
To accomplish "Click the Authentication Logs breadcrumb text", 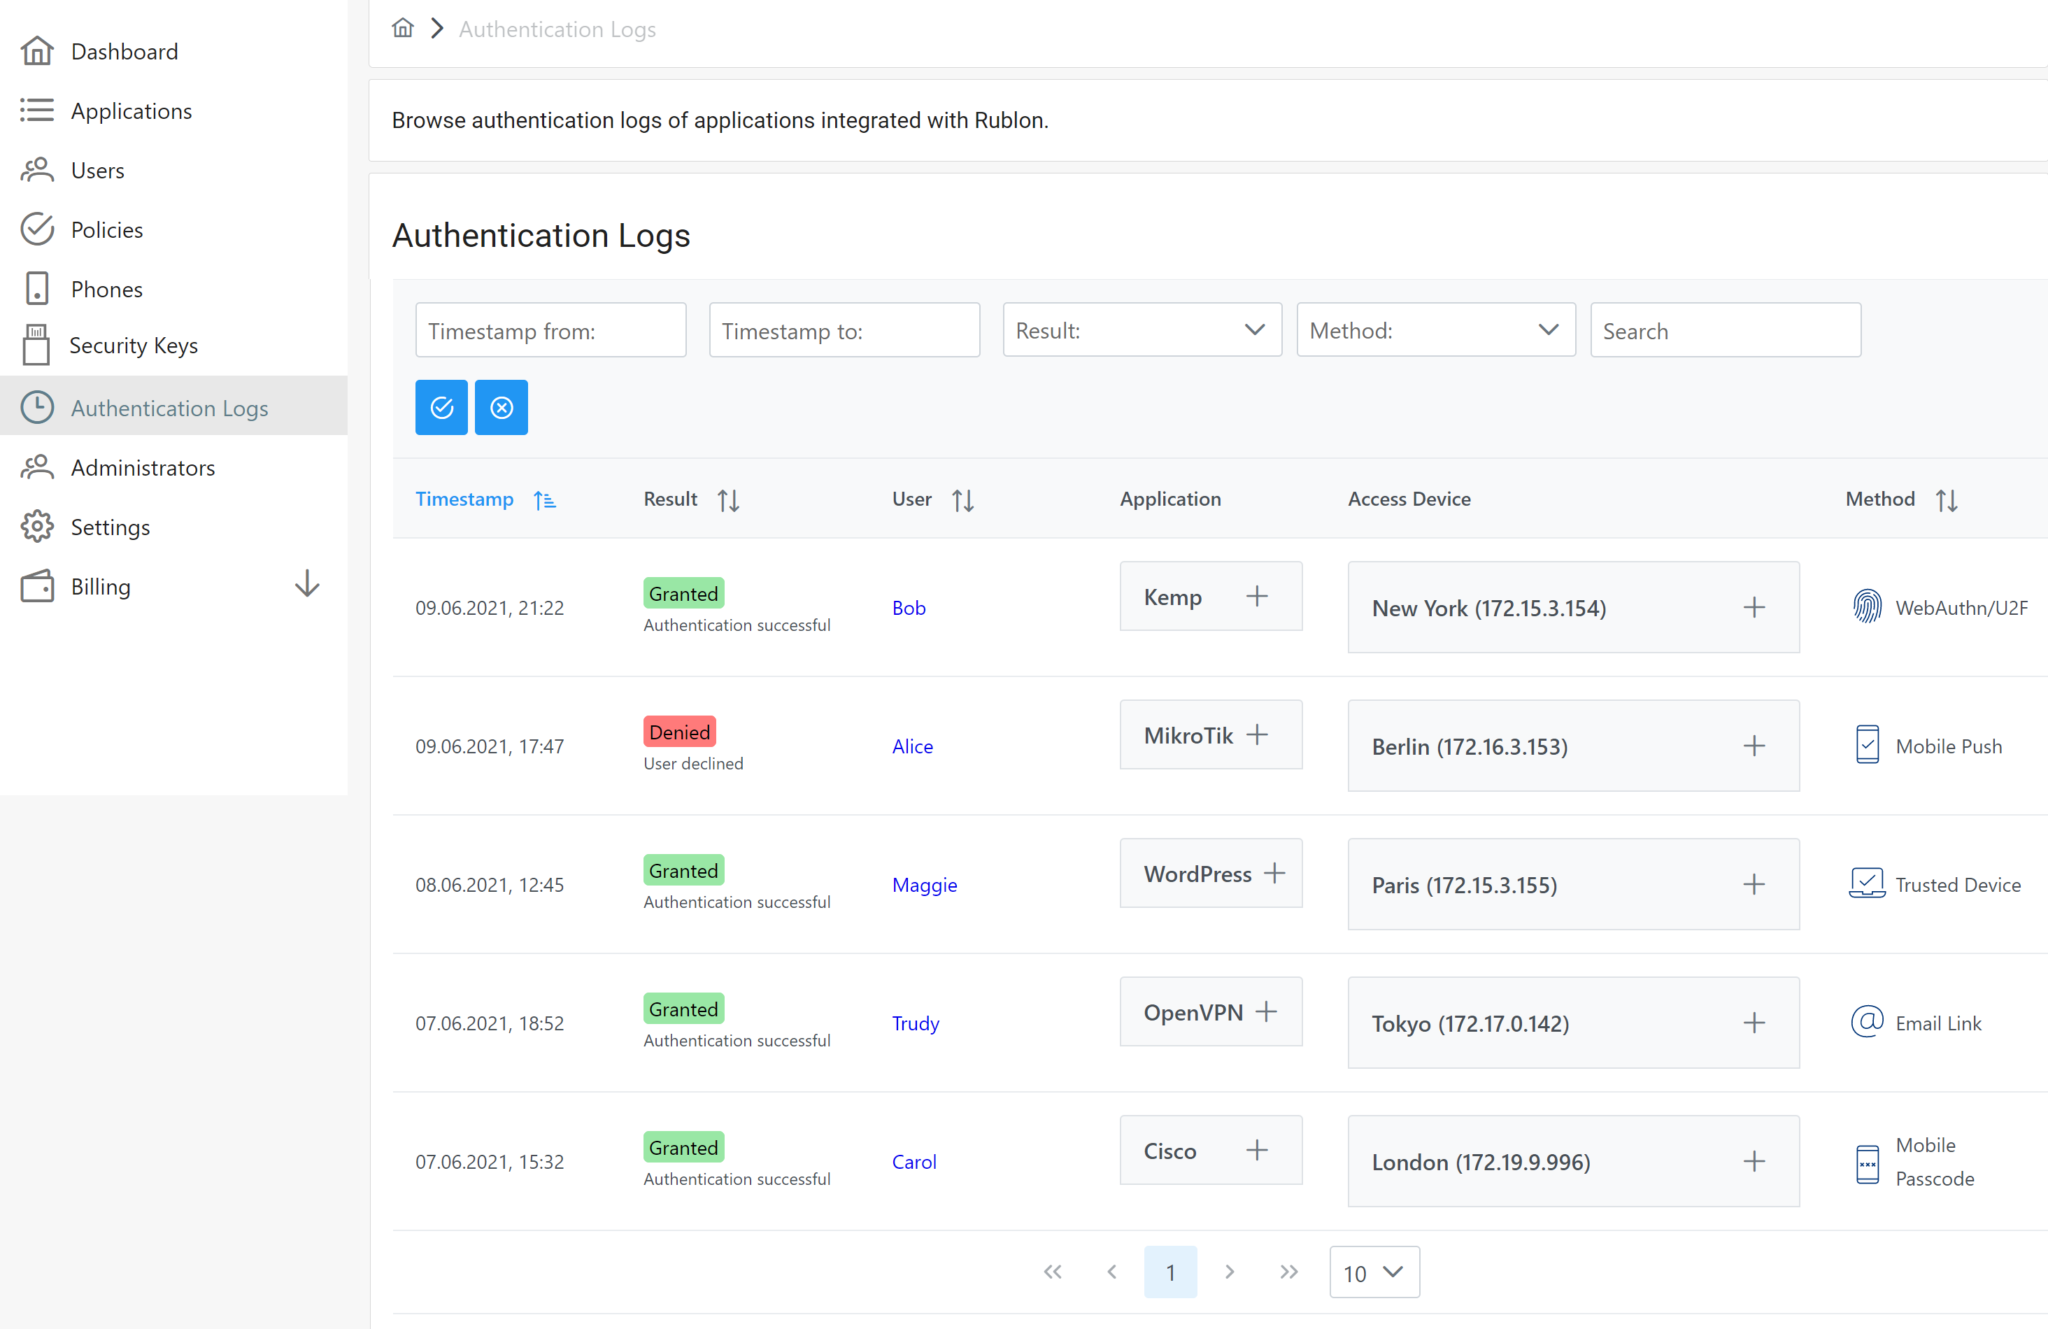I will click(557, 29).
